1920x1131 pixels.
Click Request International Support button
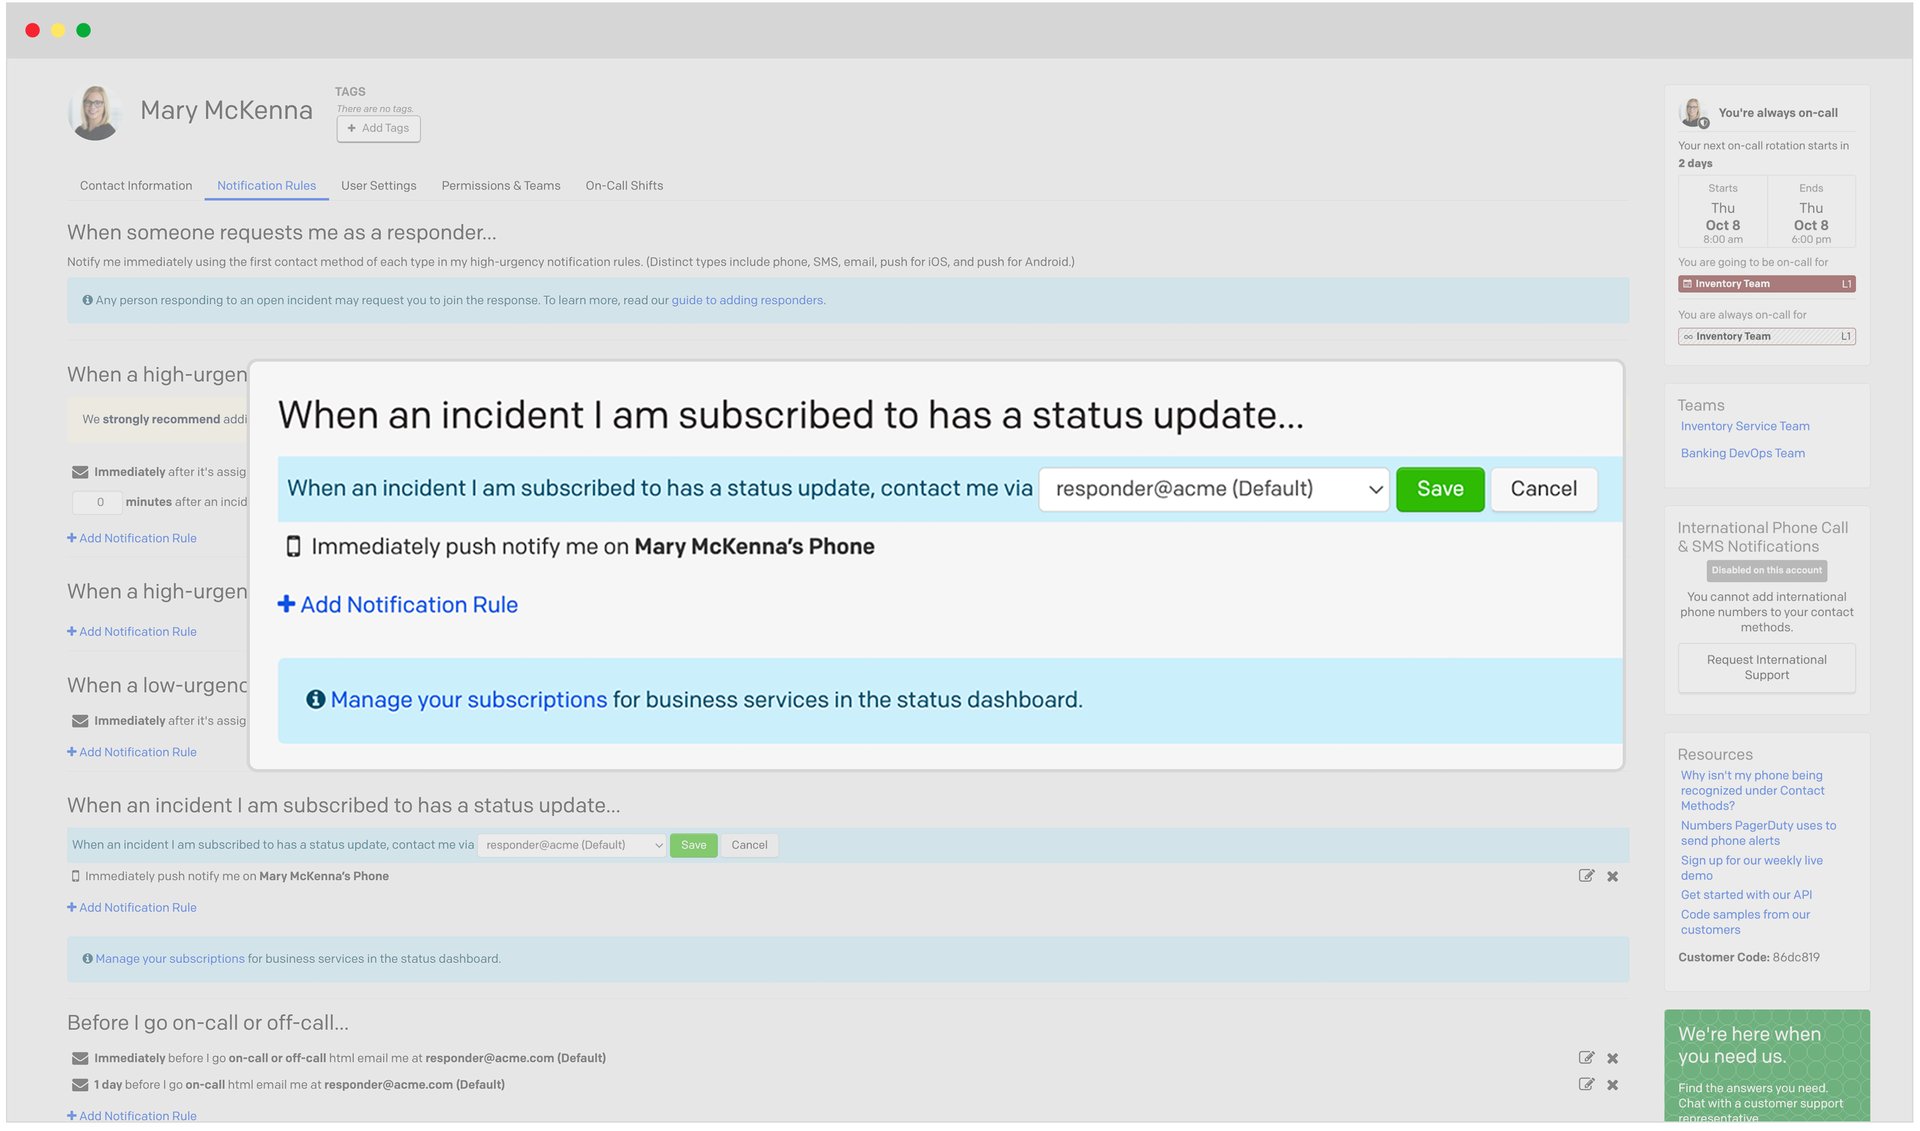tap(1766, 667)
